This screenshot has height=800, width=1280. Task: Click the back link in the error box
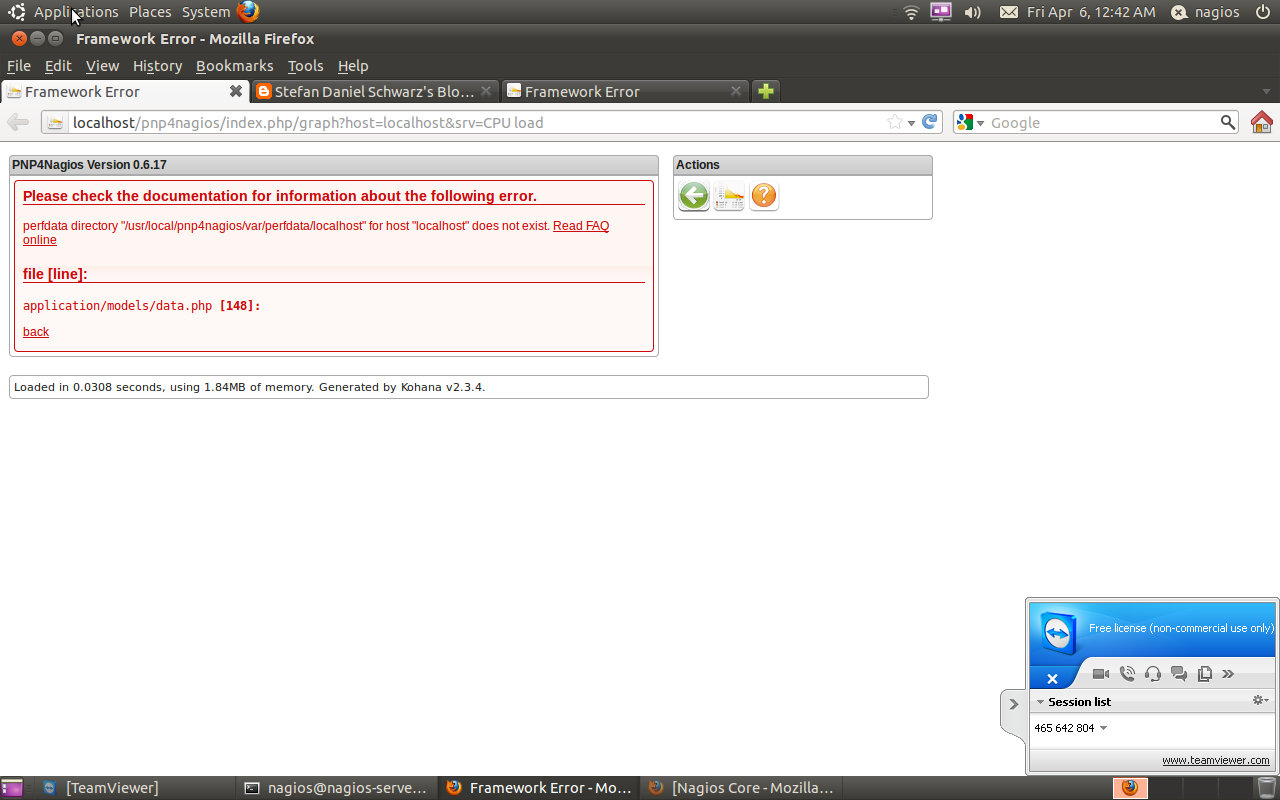(x=35, y=331)
